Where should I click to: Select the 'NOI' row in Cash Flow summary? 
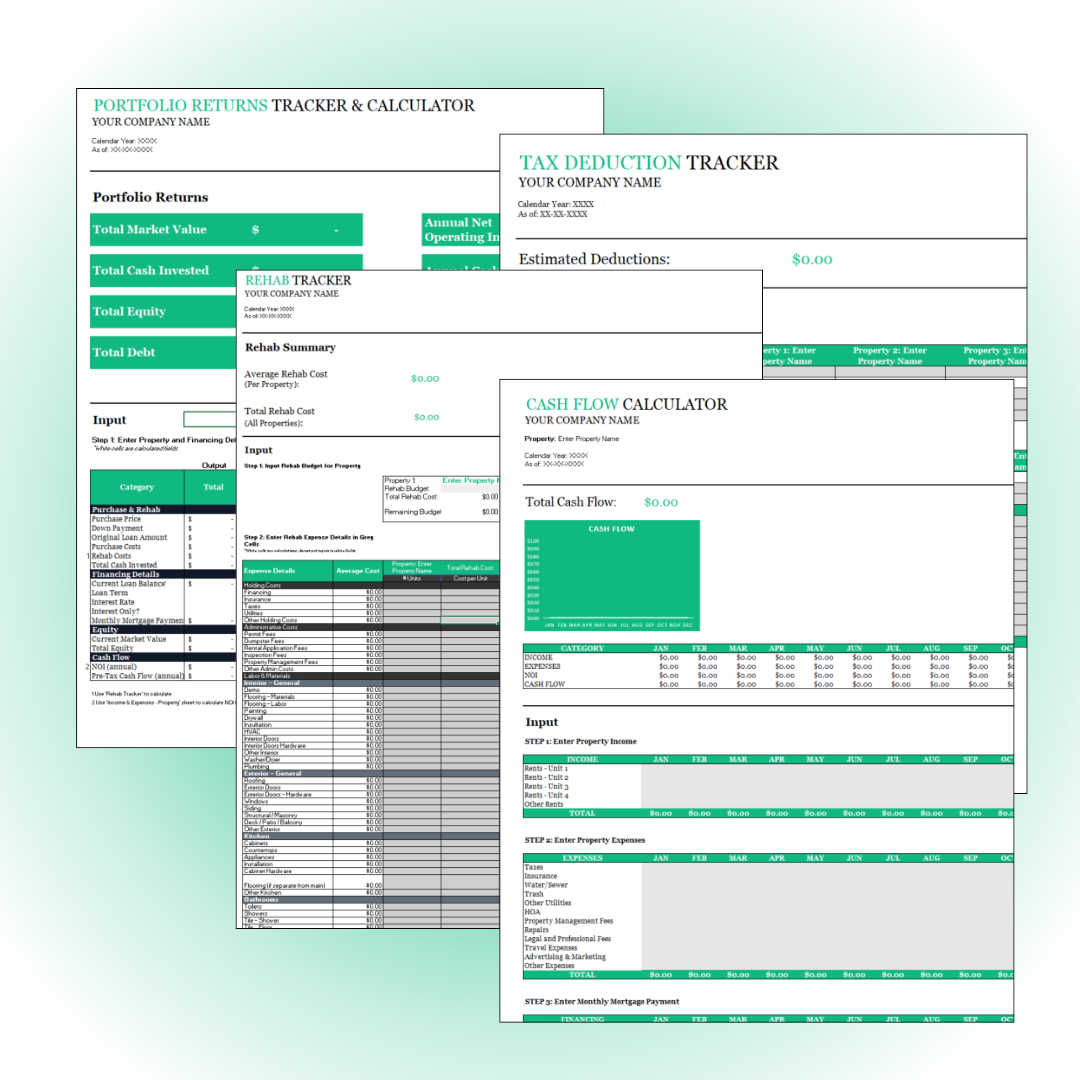[768, 675]
